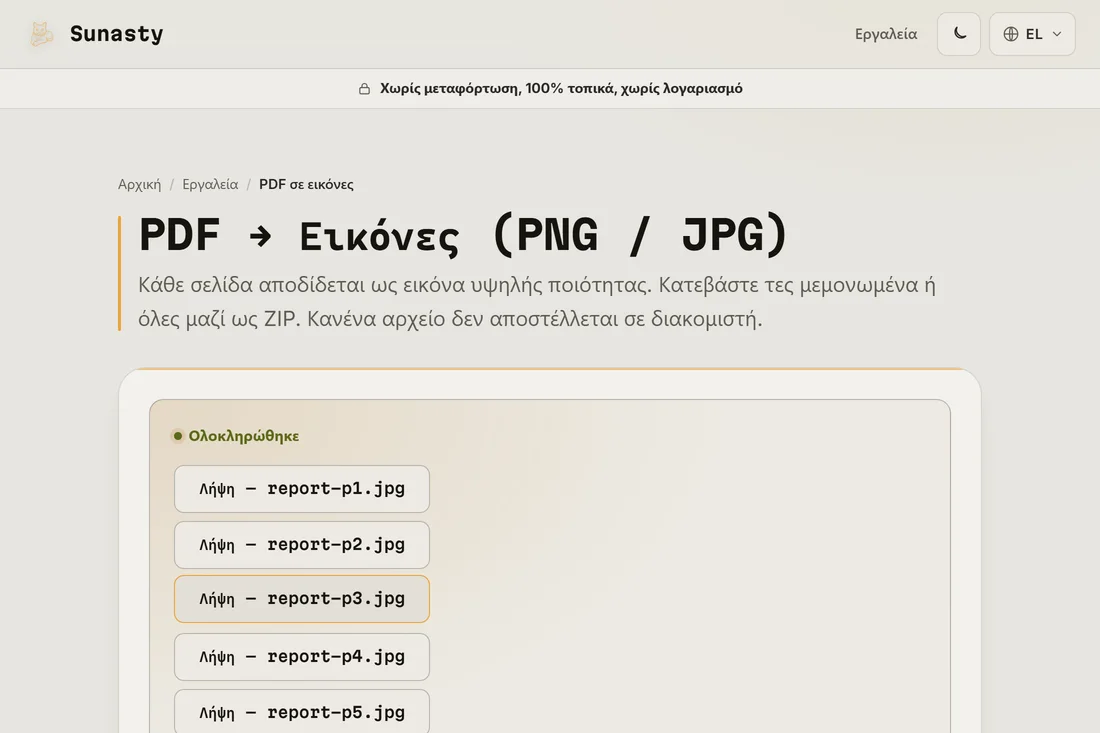Click the privacy banner text Χωρίς μεταφόρτωση
The height and width of the screenshot is (733, 1100).
[x=449, y=88]
